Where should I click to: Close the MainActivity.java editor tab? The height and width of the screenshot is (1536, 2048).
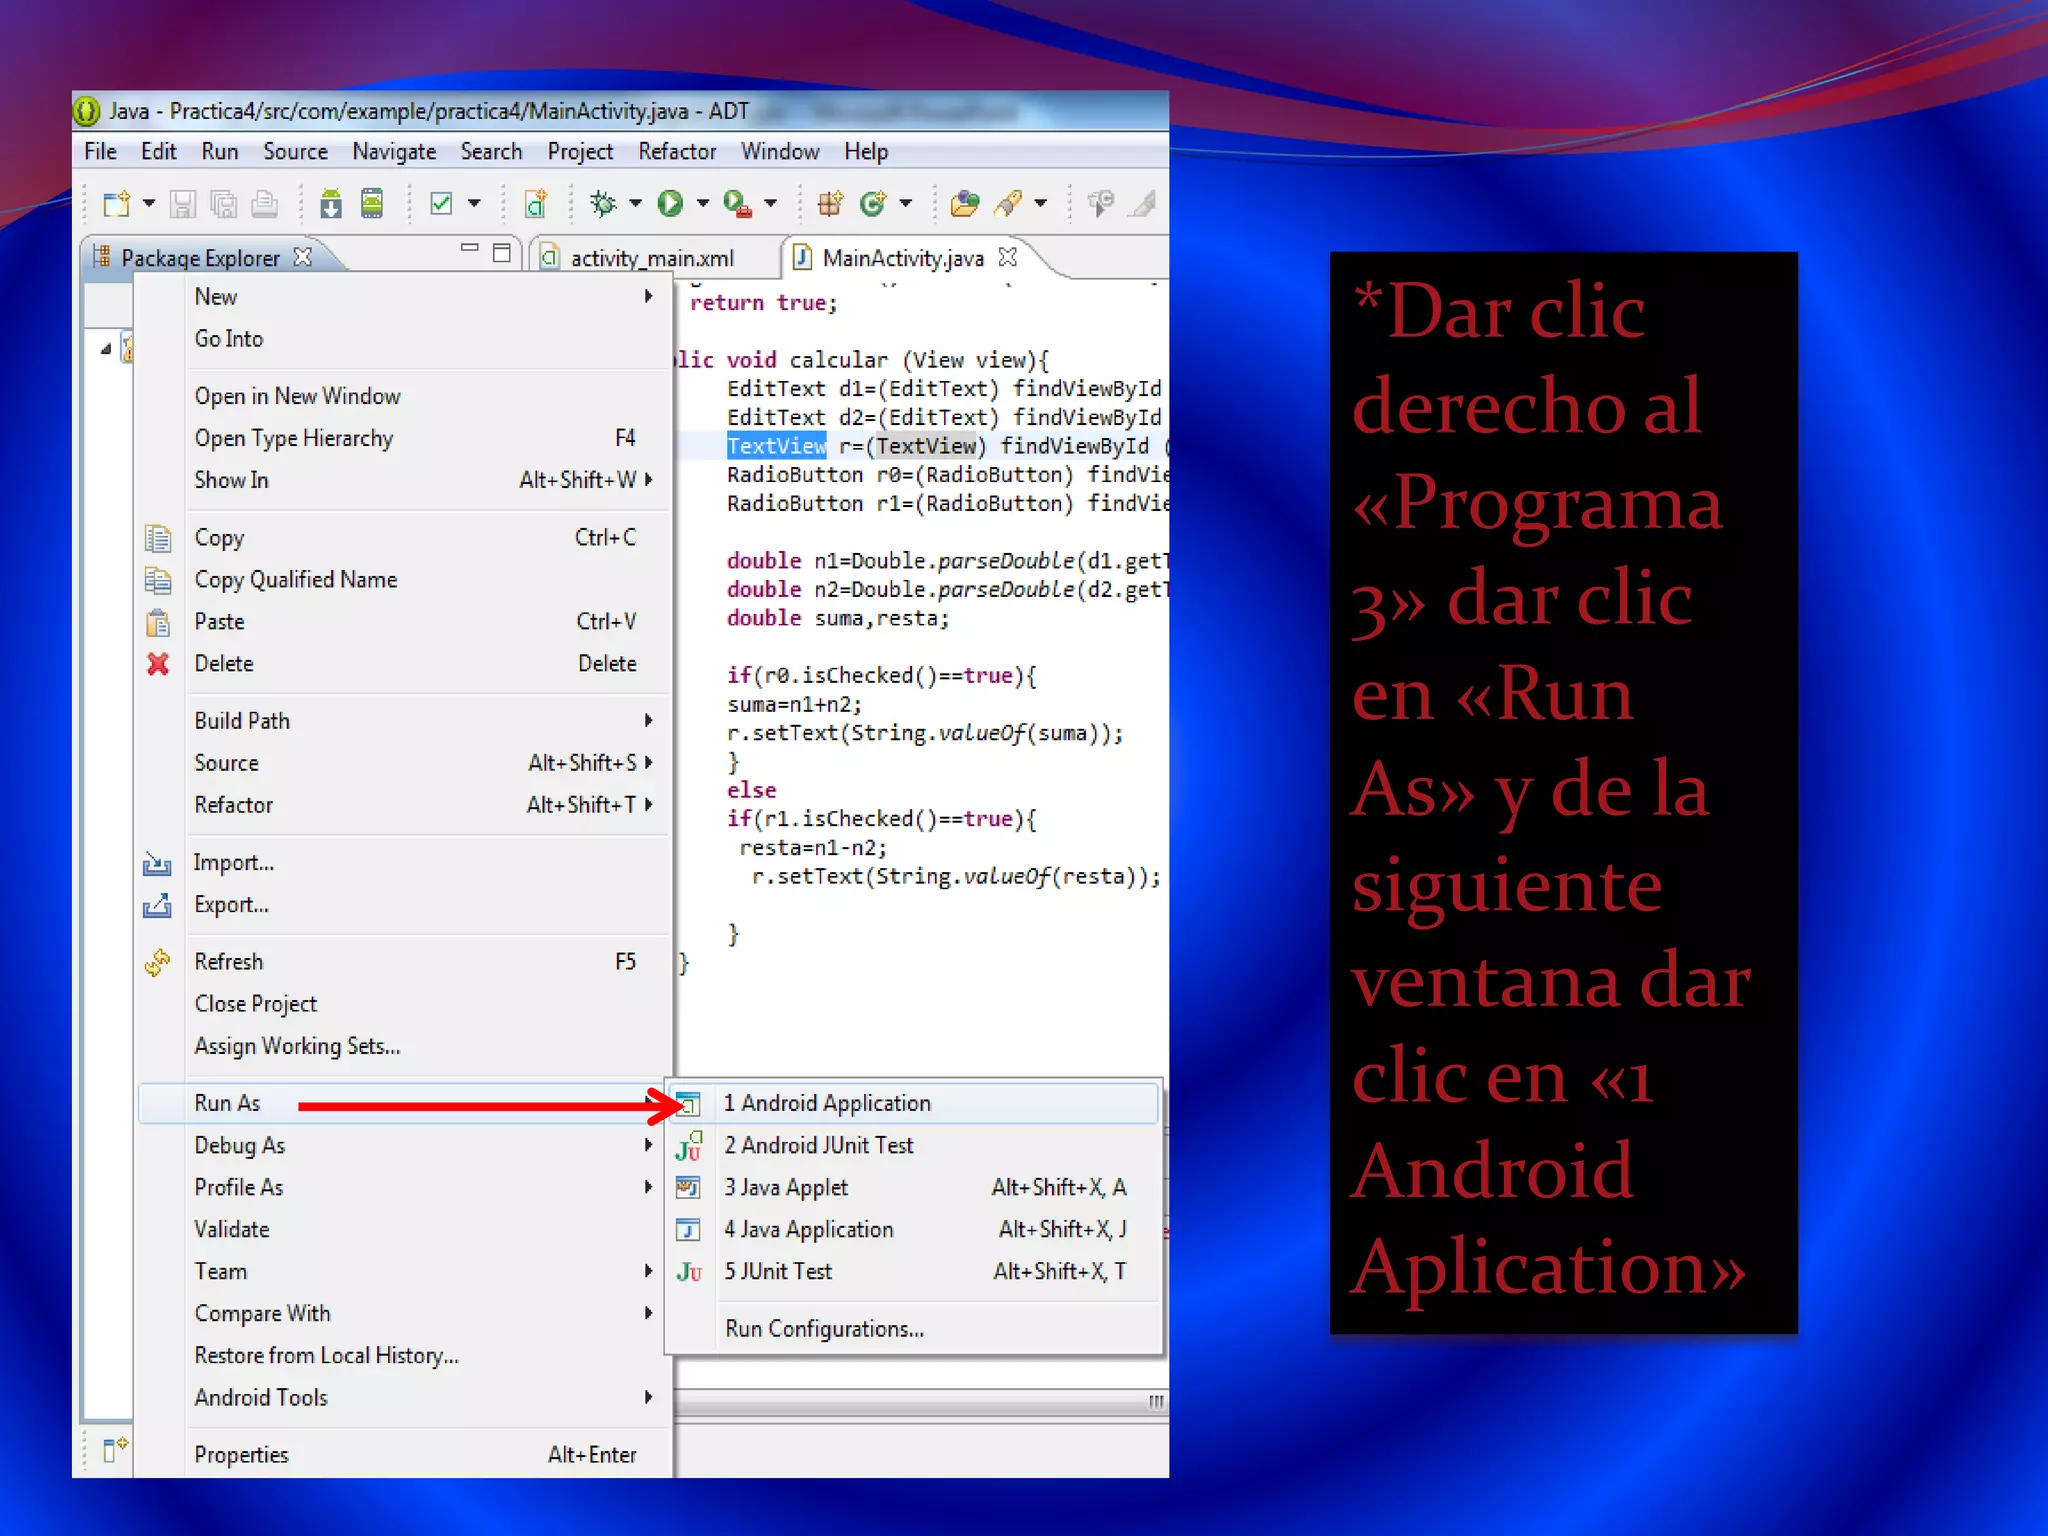[x=1008, y=257]
